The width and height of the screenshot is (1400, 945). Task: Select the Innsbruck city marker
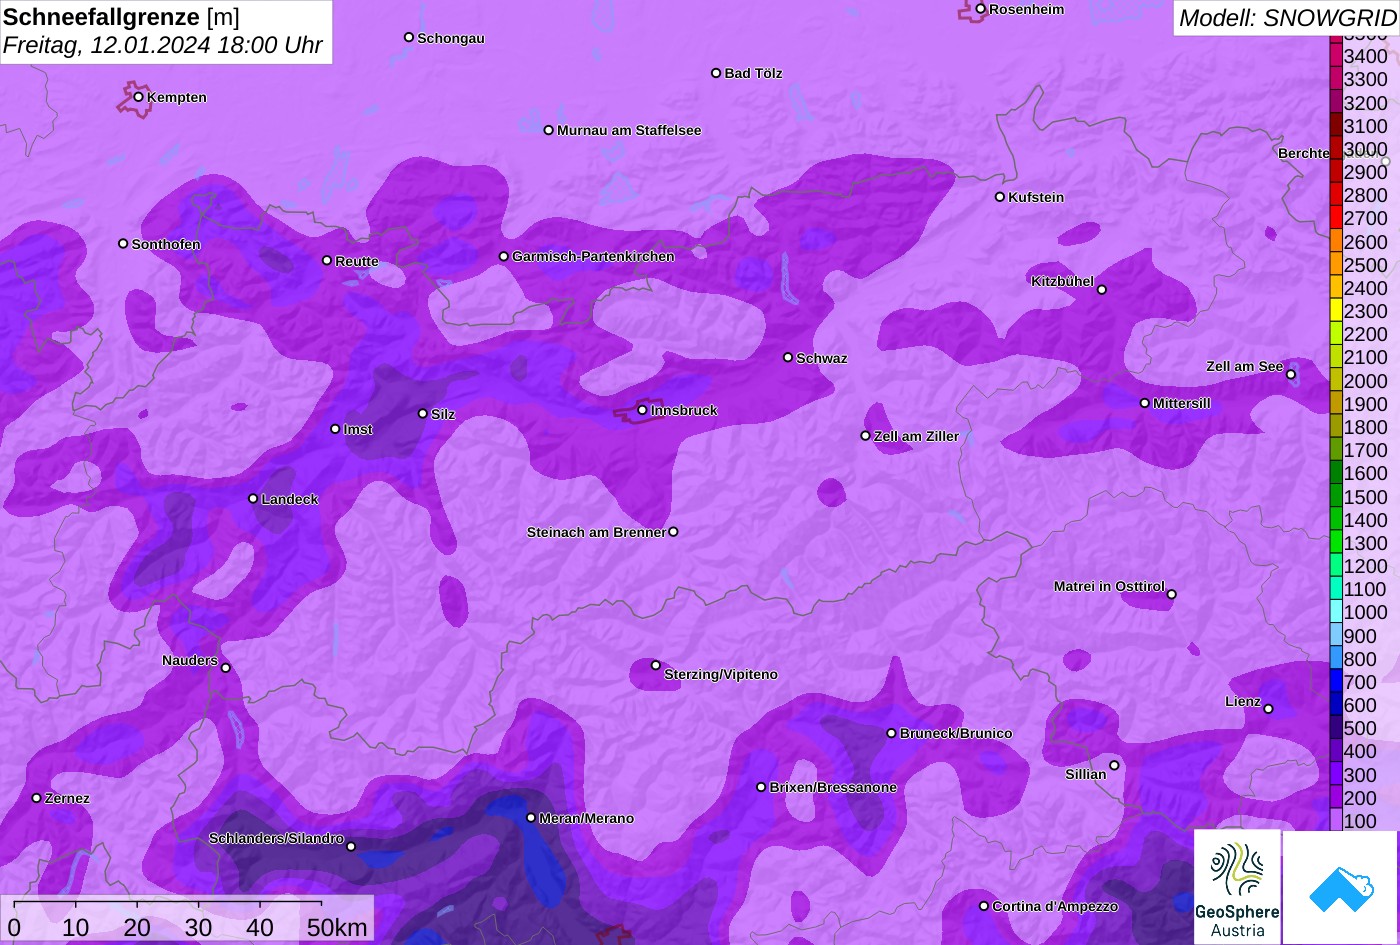pos(642,410)
